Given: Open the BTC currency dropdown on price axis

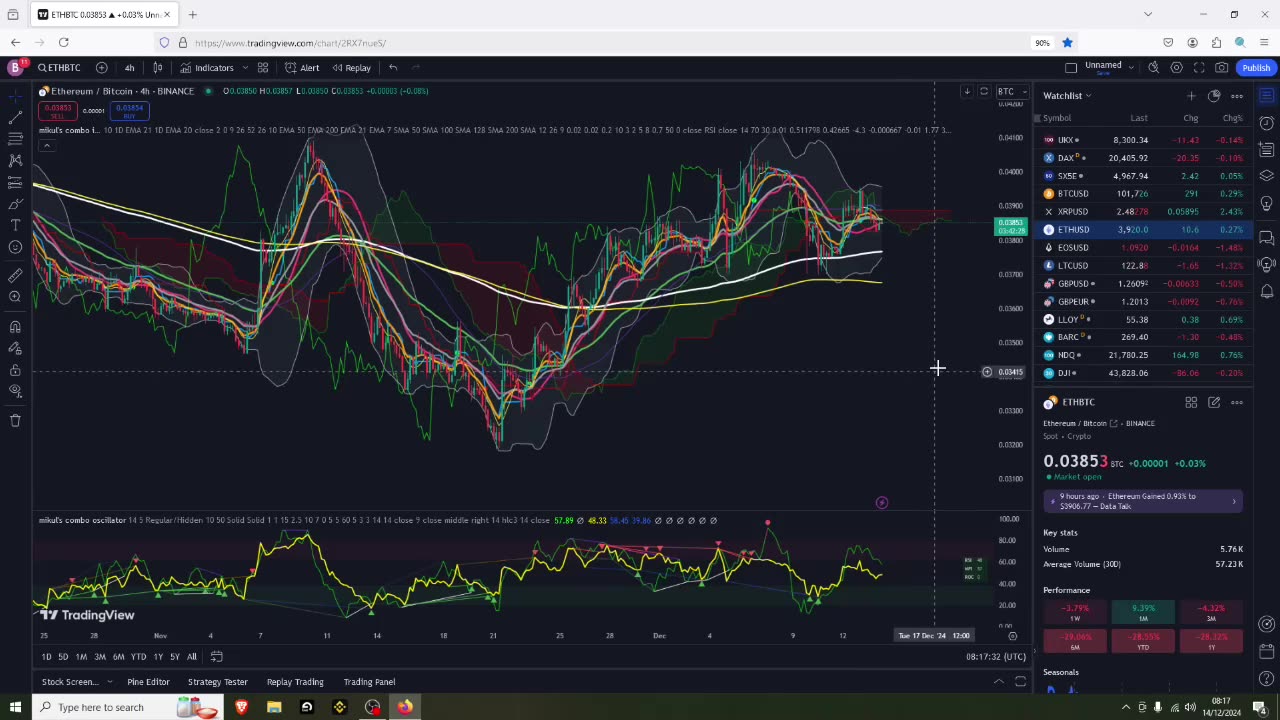Looking at the screenshot, I should click(x=1010, y=91).
